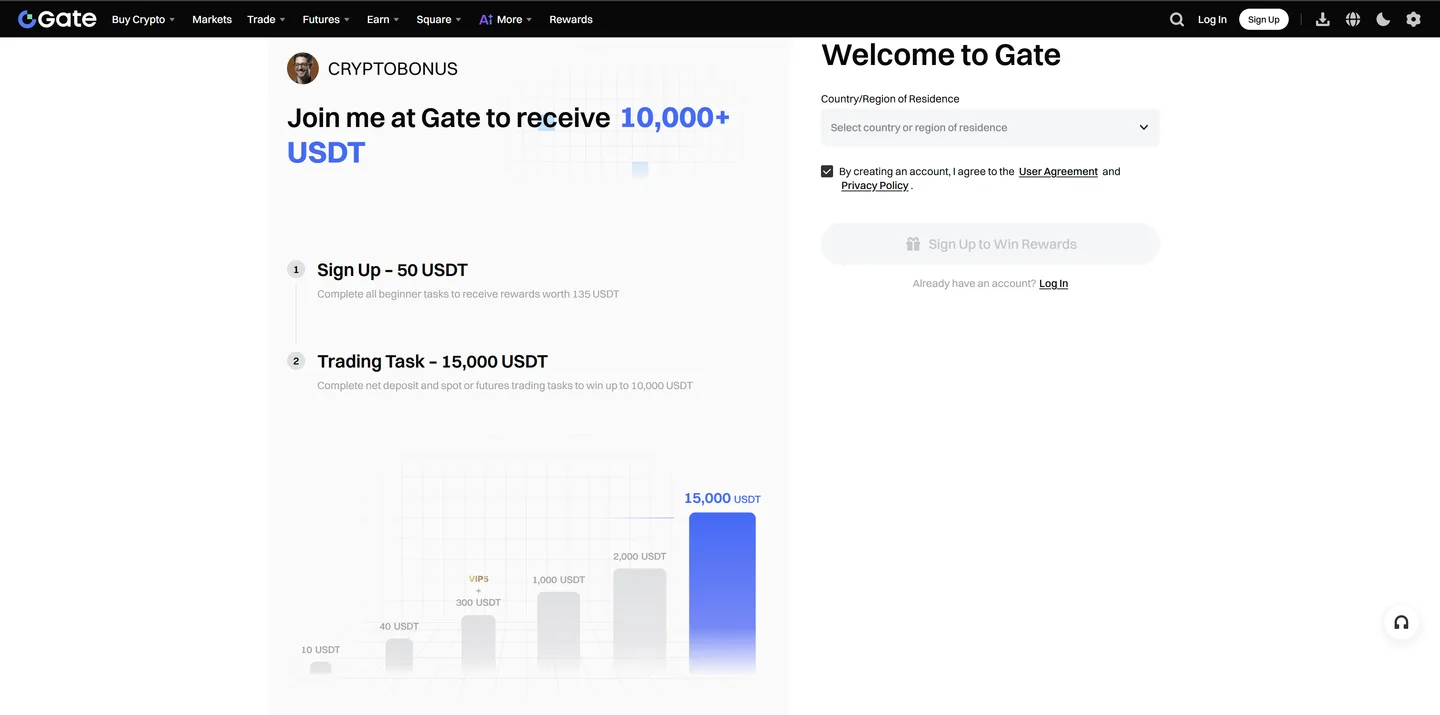Click the CRYPTOBONUS avatar photo

[303, 68]
